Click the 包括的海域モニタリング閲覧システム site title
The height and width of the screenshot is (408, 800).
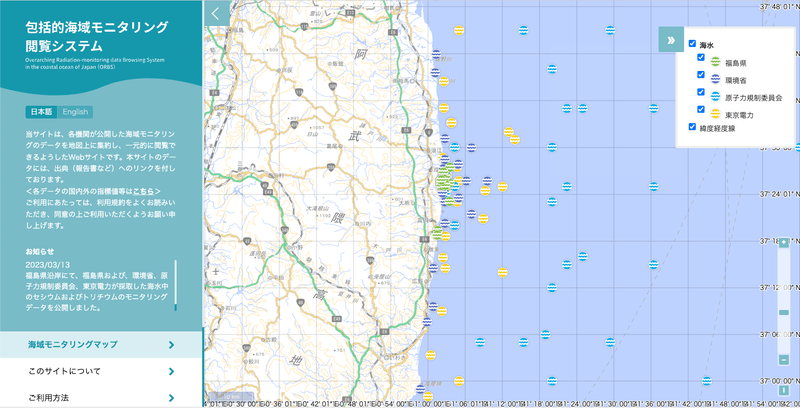point(97,36)
